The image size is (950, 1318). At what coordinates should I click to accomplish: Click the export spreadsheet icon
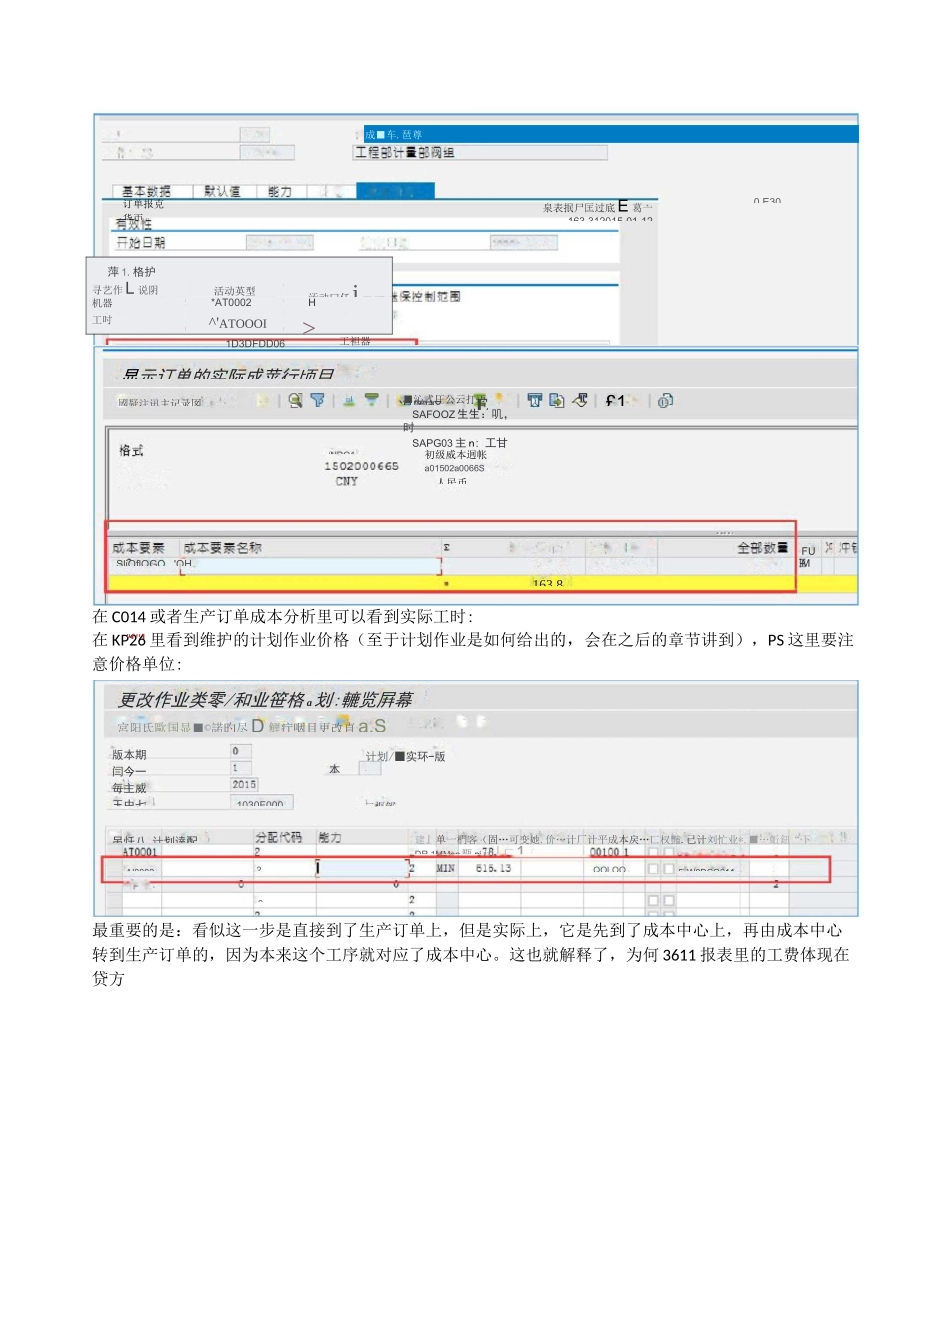click(x=557, y=400)
